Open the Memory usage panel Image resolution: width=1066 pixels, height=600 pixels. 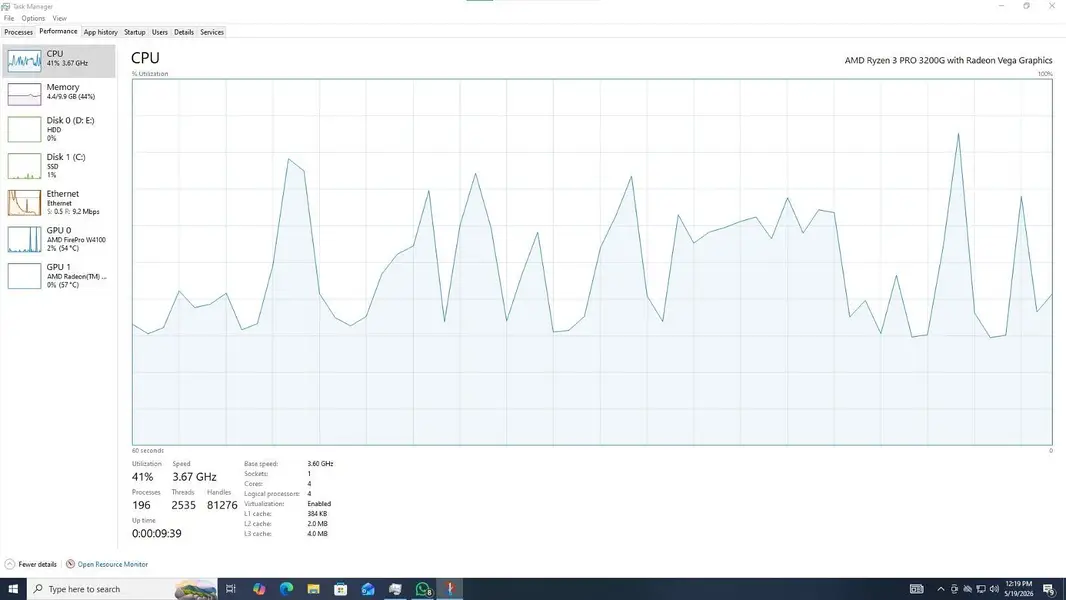pos(59,94)
